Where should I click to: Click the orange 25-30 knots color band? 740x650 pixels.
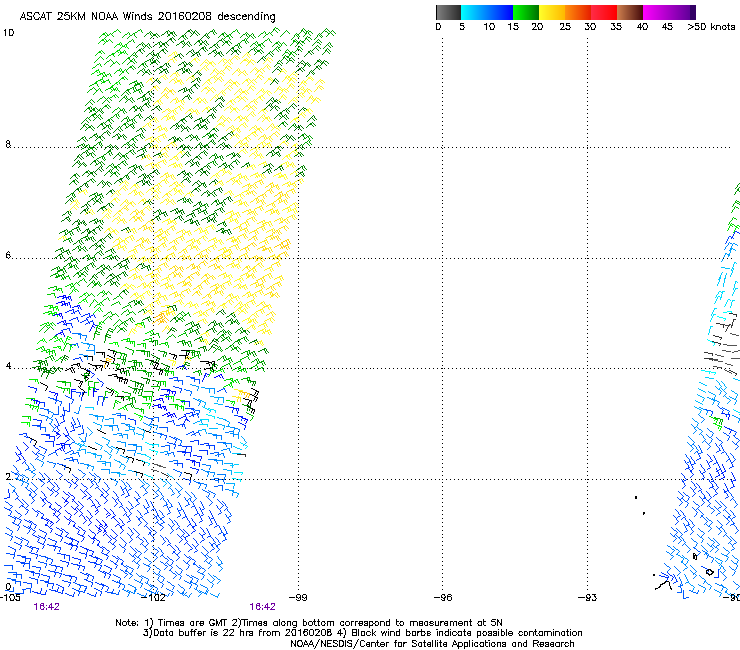pyautogui.click(x=578, y=12)
